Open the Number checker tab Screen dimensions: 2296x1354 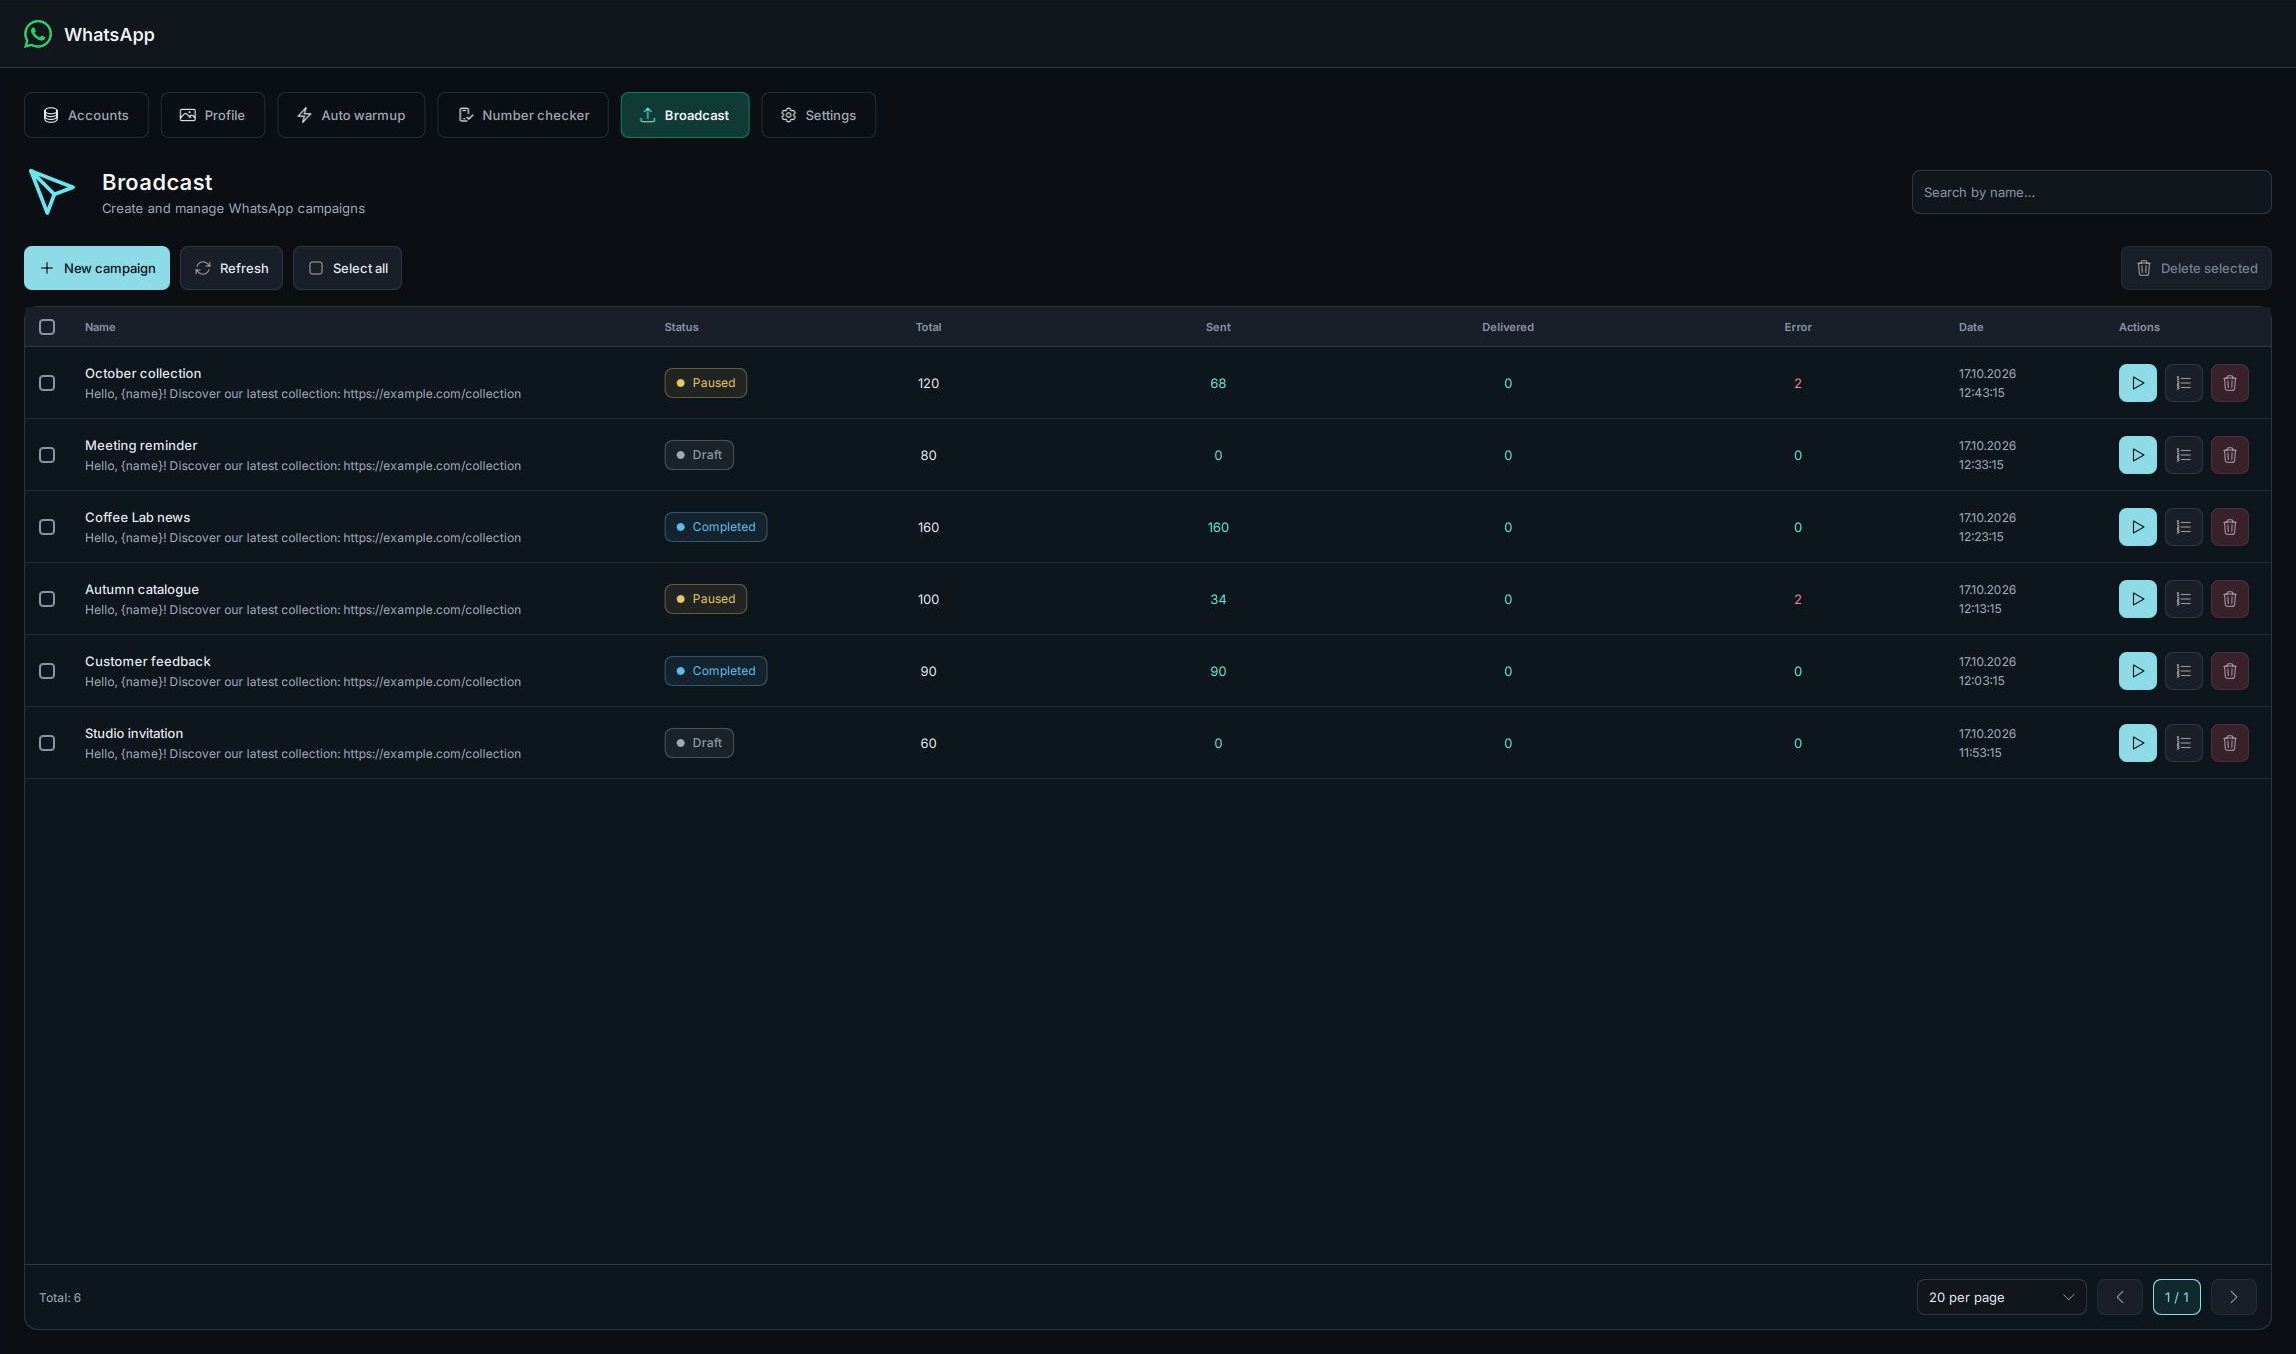point(523,115)
